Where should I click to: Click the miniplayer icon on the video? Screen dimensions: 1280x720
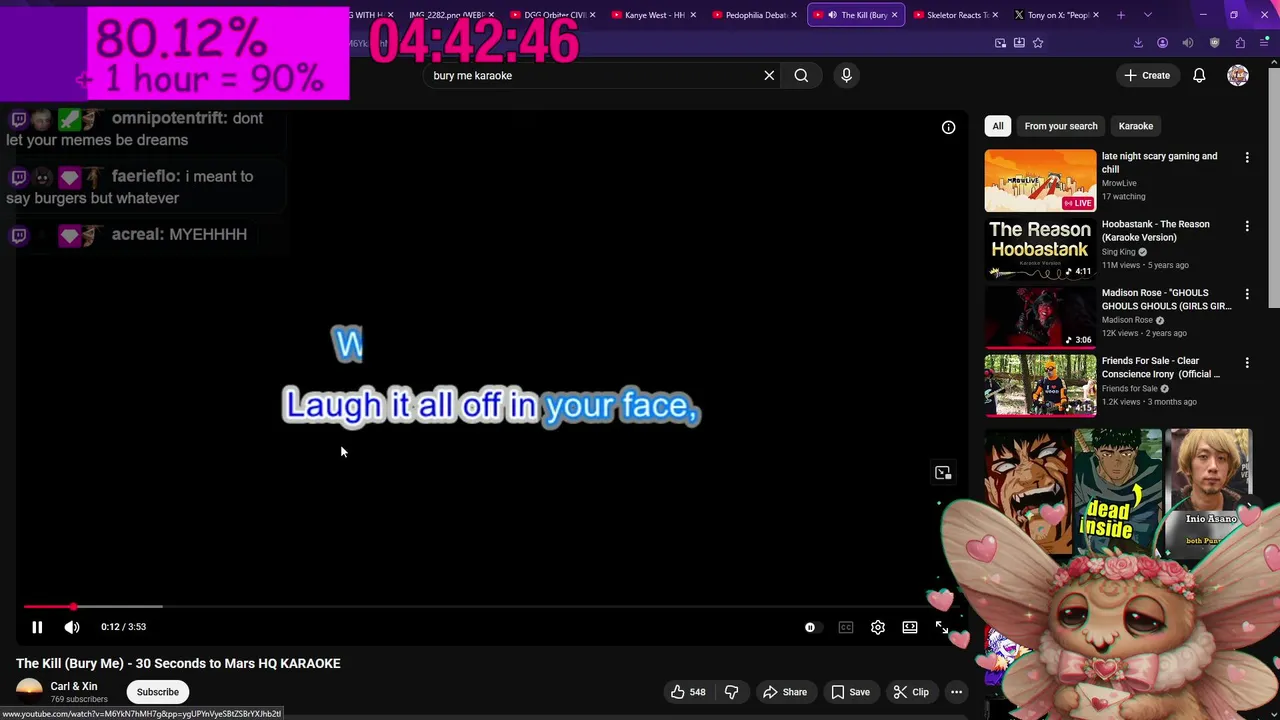tap(943, 473)
